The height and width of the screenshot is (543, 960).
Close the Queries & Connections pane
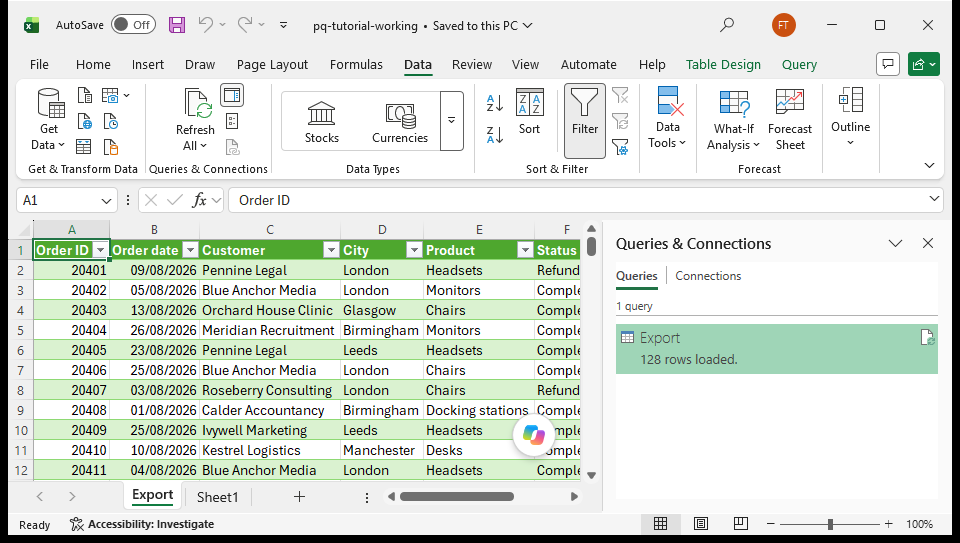pyautogui.click(x=928, y=243)
